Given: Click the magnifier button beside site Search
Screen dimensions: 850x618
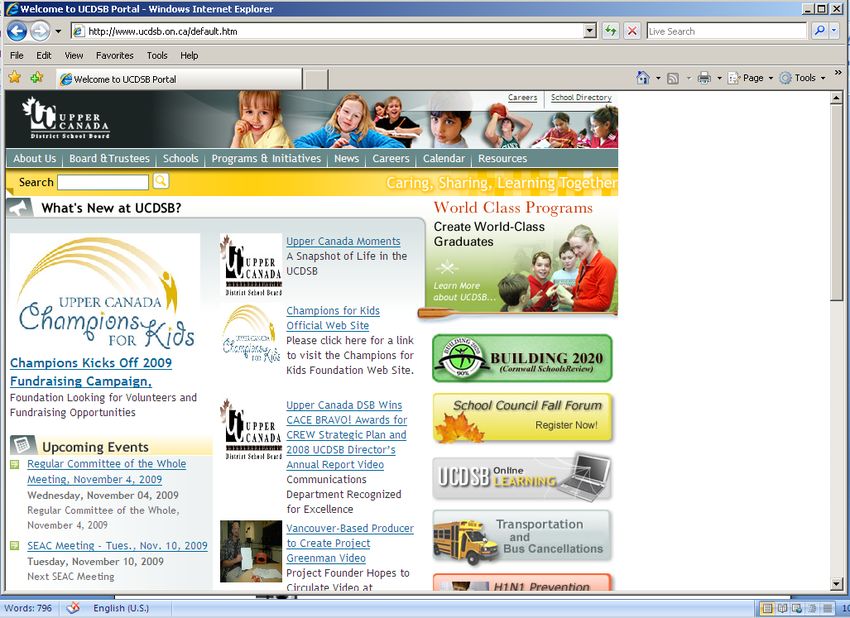Looking at the screenshot, I should 161,181.
